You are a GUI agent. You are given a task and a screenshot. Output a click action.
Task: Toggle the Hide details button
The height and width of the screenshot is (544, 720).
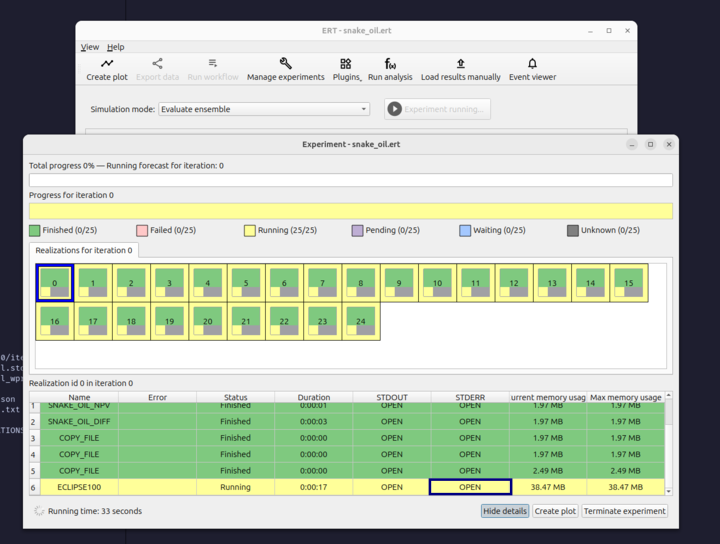tap(505, 511)
